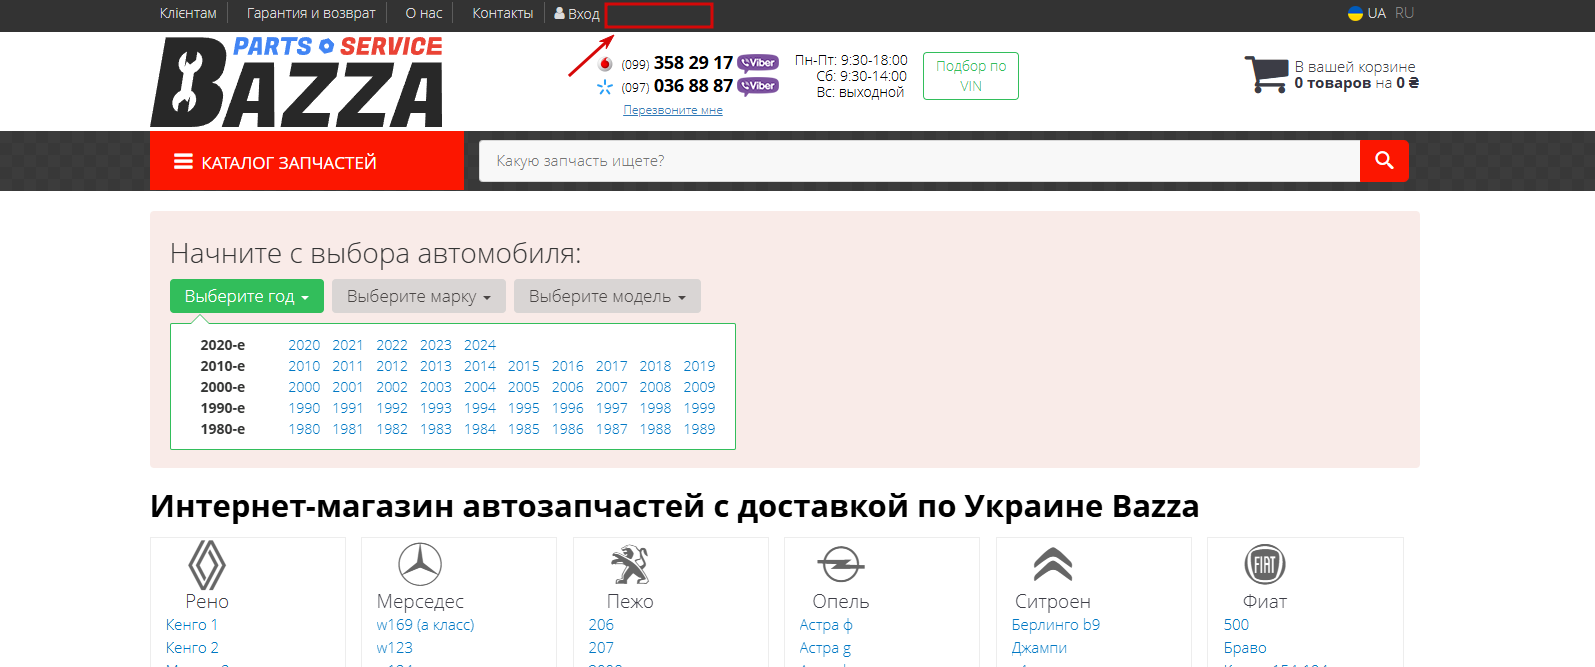Select year 1999

pyautogui.click(x=700, y=408)
